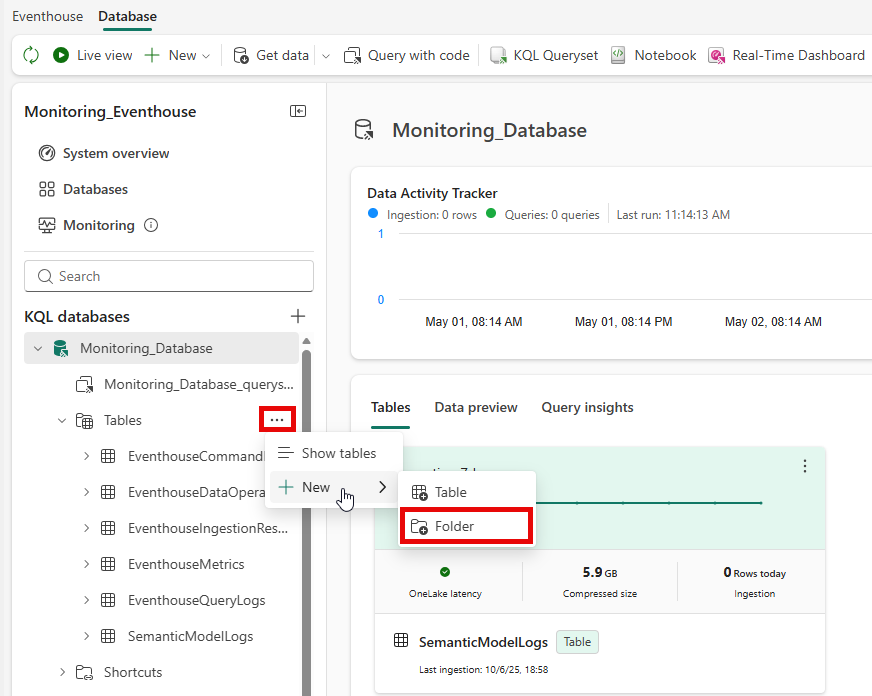Expand the EventhouseCommand table chevron
The image size is (872, 696).
86,456
